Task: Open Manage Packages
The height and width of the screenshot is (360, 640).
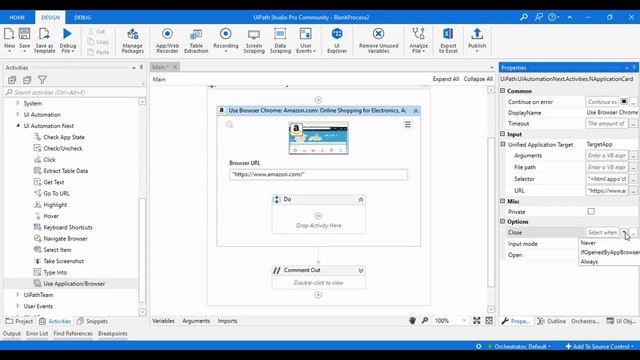Action: [133, 40]
